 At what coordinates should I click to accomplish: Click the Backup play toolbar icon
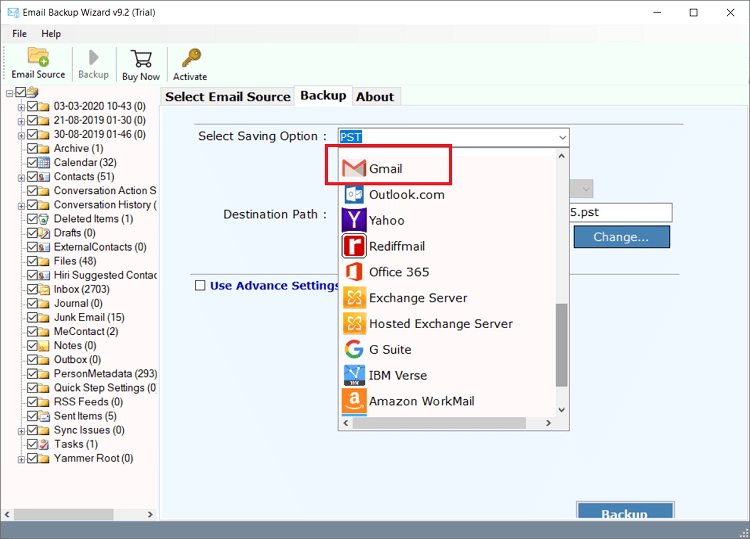coord(93,58)
